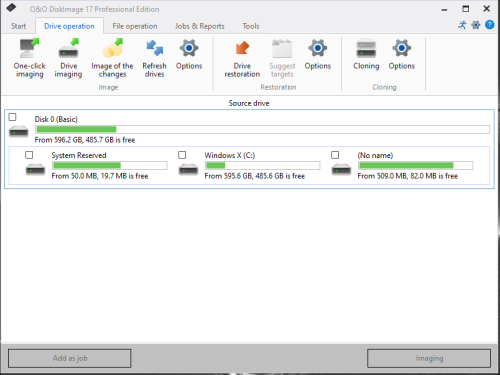Viewport: 500px width, 375px height.
Task: Click Suggest targets icon
Action: click(282, 49)
